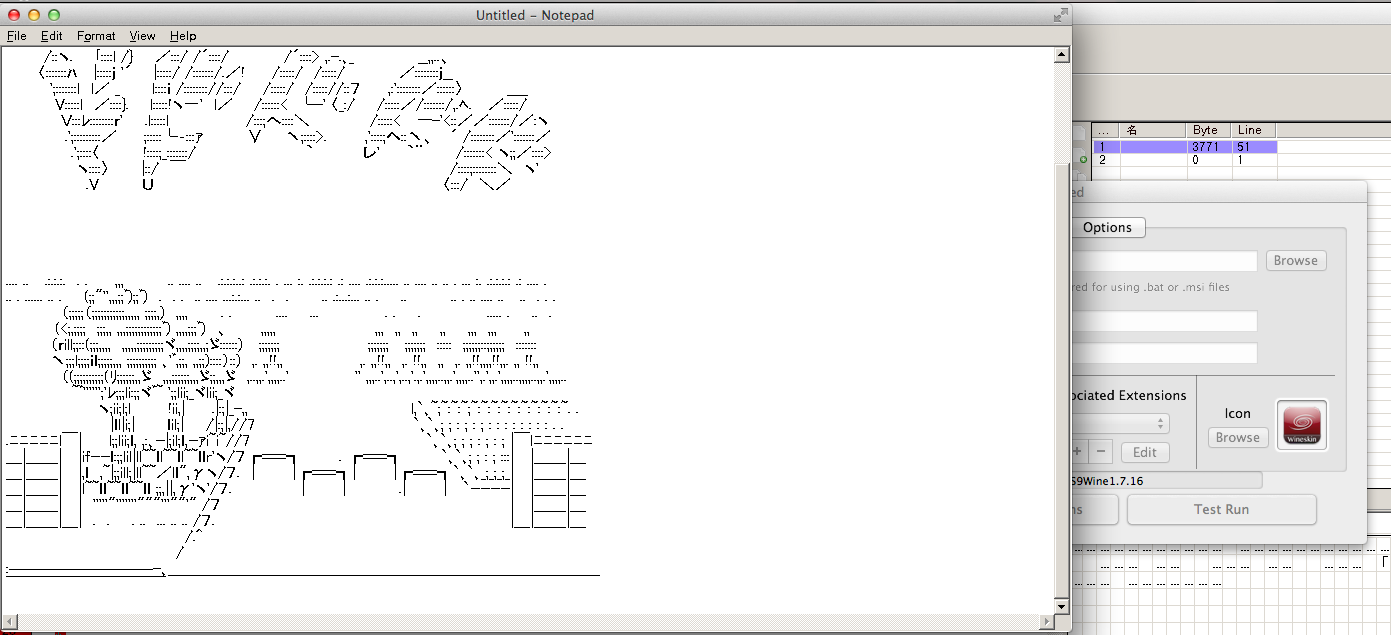Open the File menu in Notepad

(16, 36)
